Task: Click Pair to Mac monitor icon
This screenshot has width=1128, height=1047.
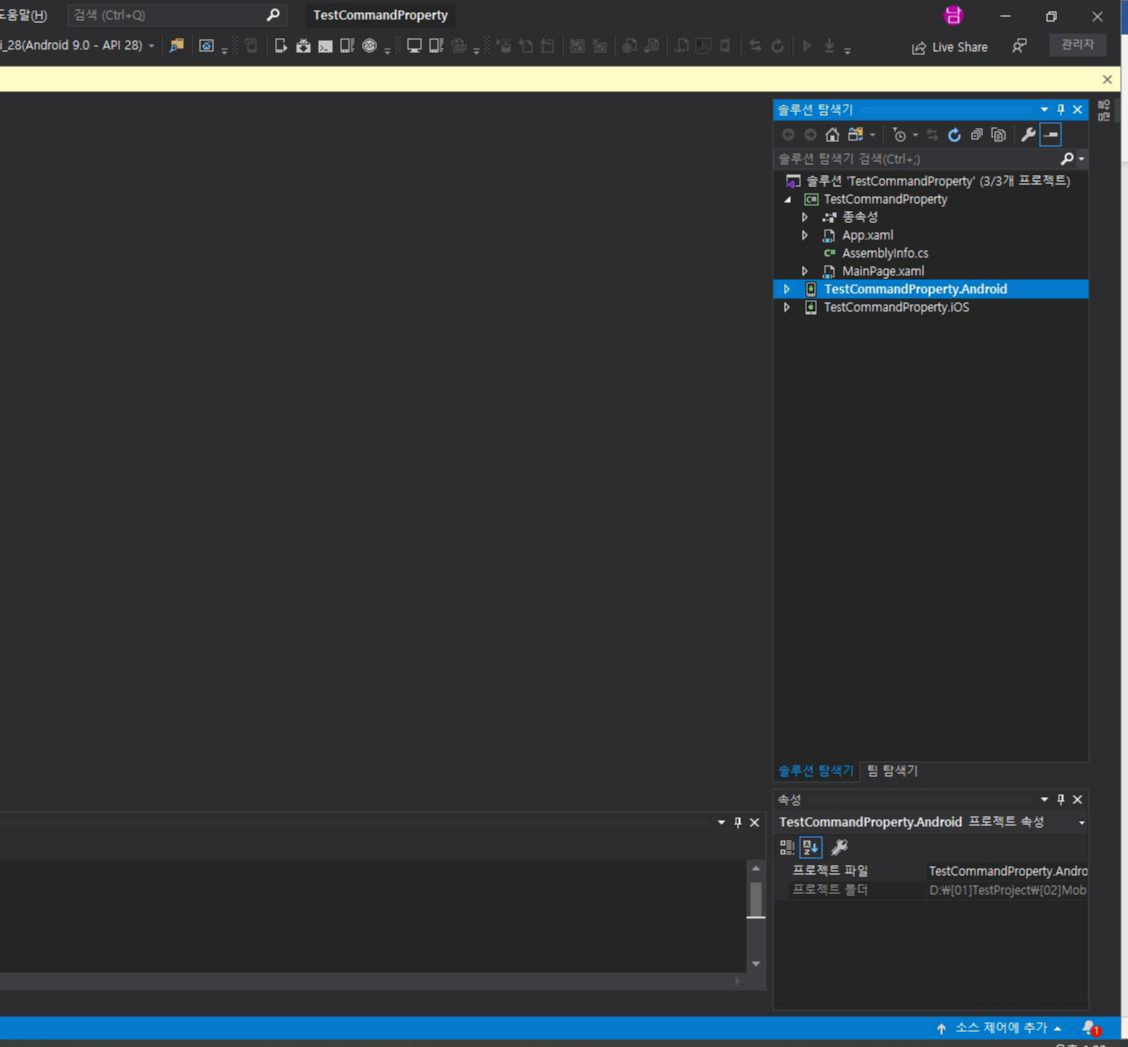Action: tap(414, 46)
